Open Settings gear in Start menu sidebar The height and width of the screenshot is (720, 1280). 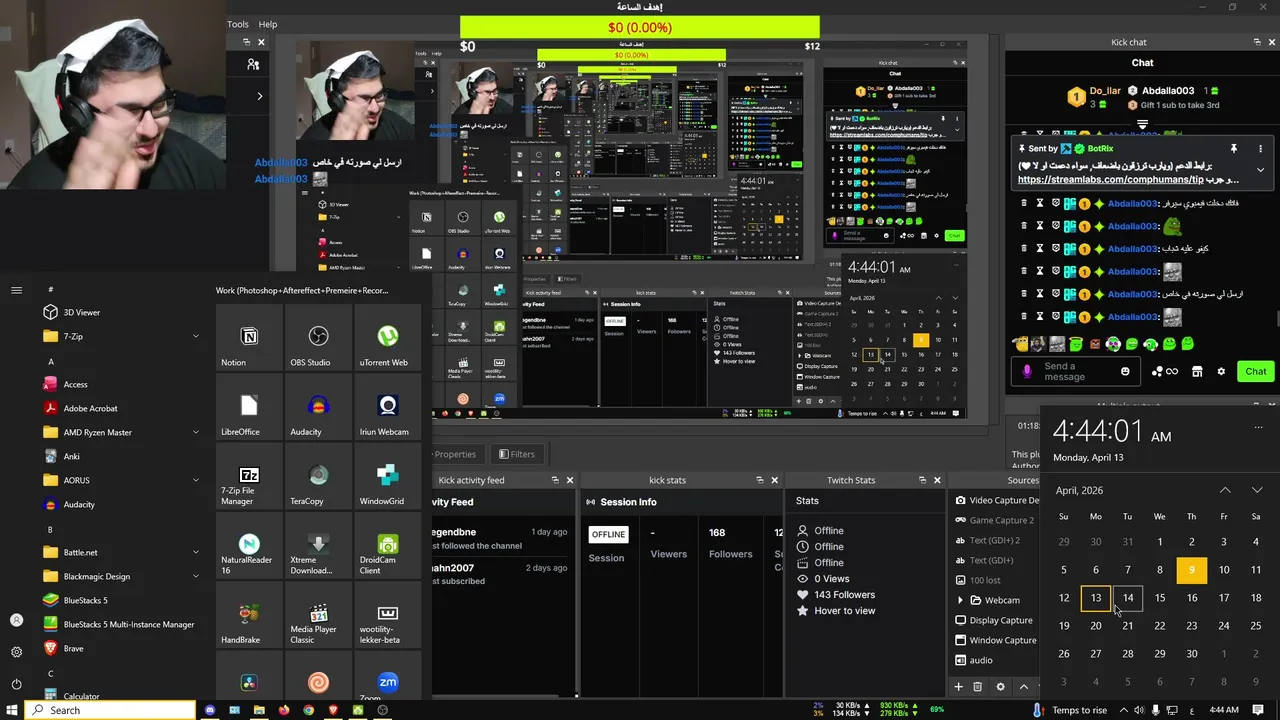click(16, 652)
